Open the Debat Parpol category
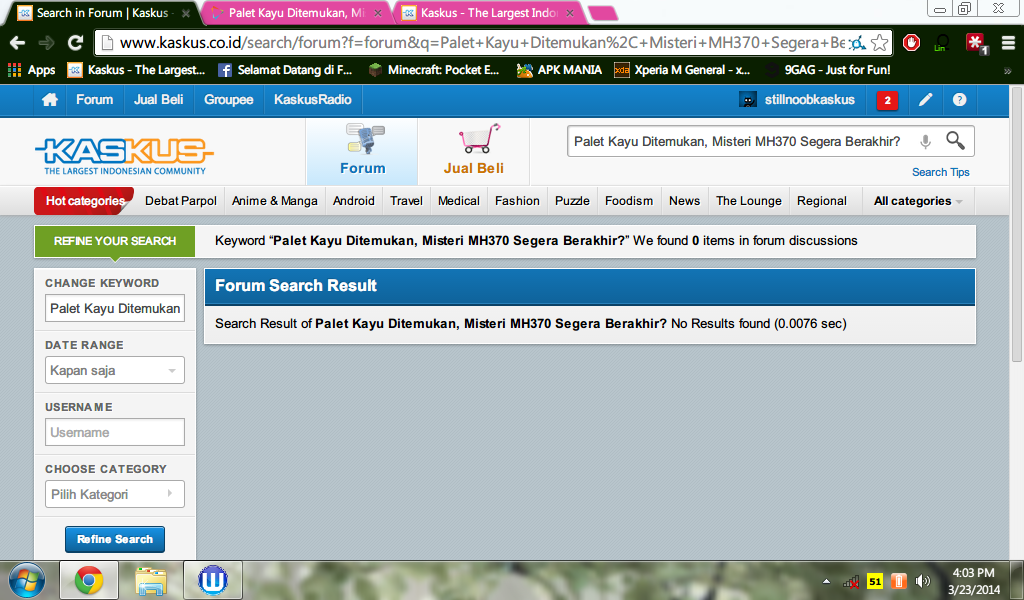Image resolution: width=1024 pixels, height=600 pixels. point(181,201)
